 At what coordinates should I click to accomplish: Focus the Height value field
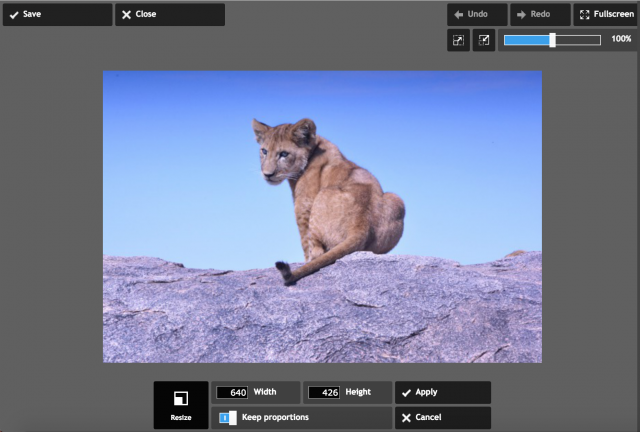(x=323, y=393)
